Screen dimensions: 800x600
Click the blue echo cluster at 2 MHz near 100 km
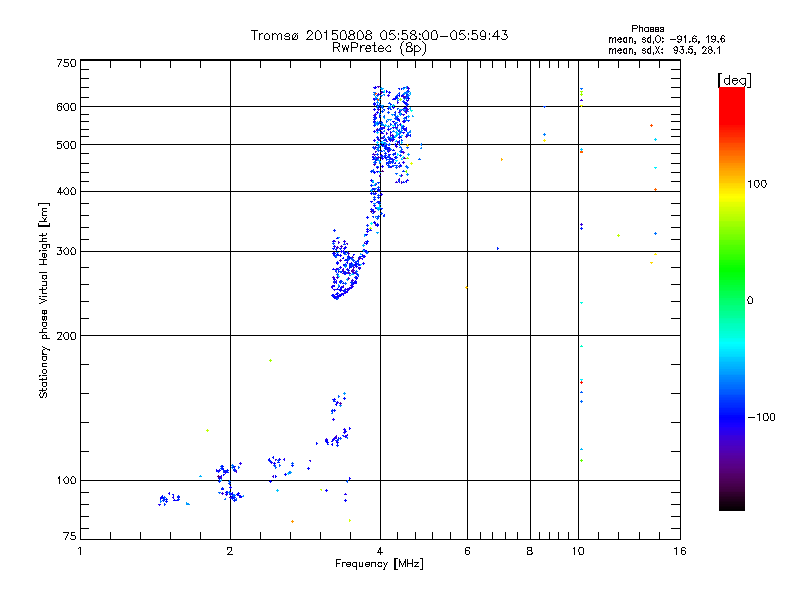pyautogui.click(x=229, y=483)
